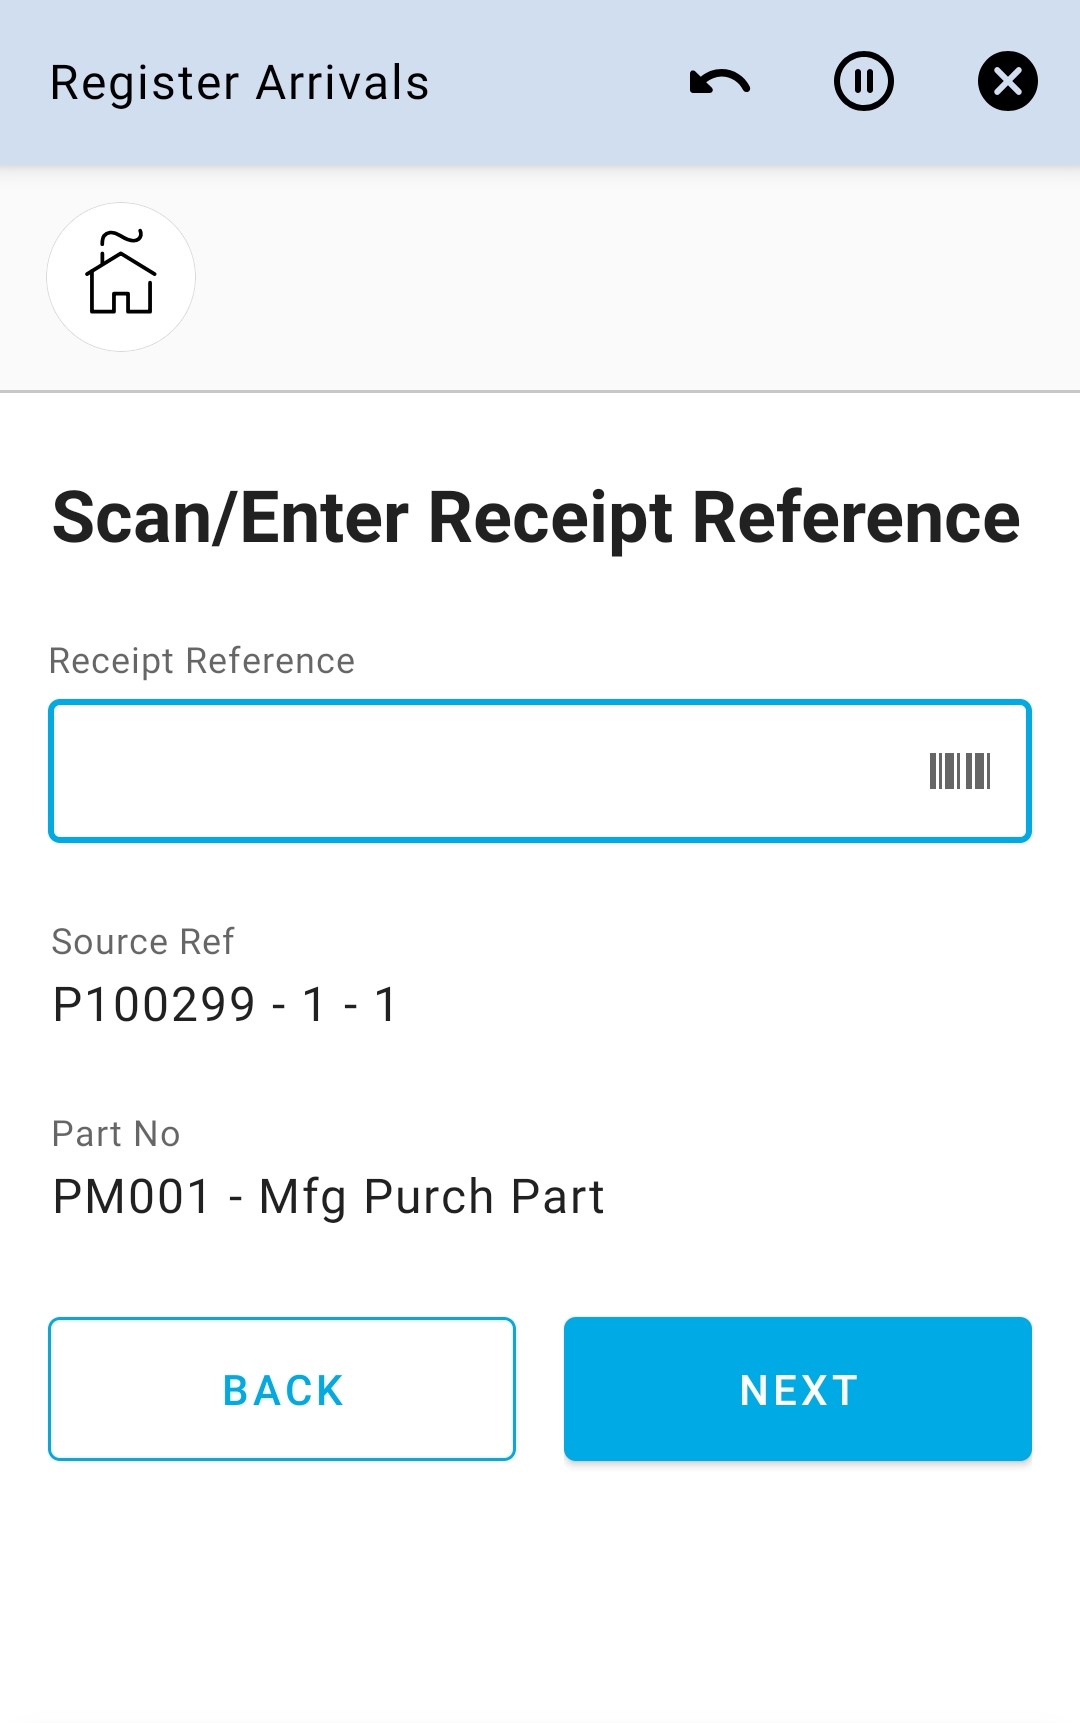Click the Scan/Enter Receipt Reference heading
Viewport: 1080px width, 1723px height.
pyautogui.click(x=536, y=518)
